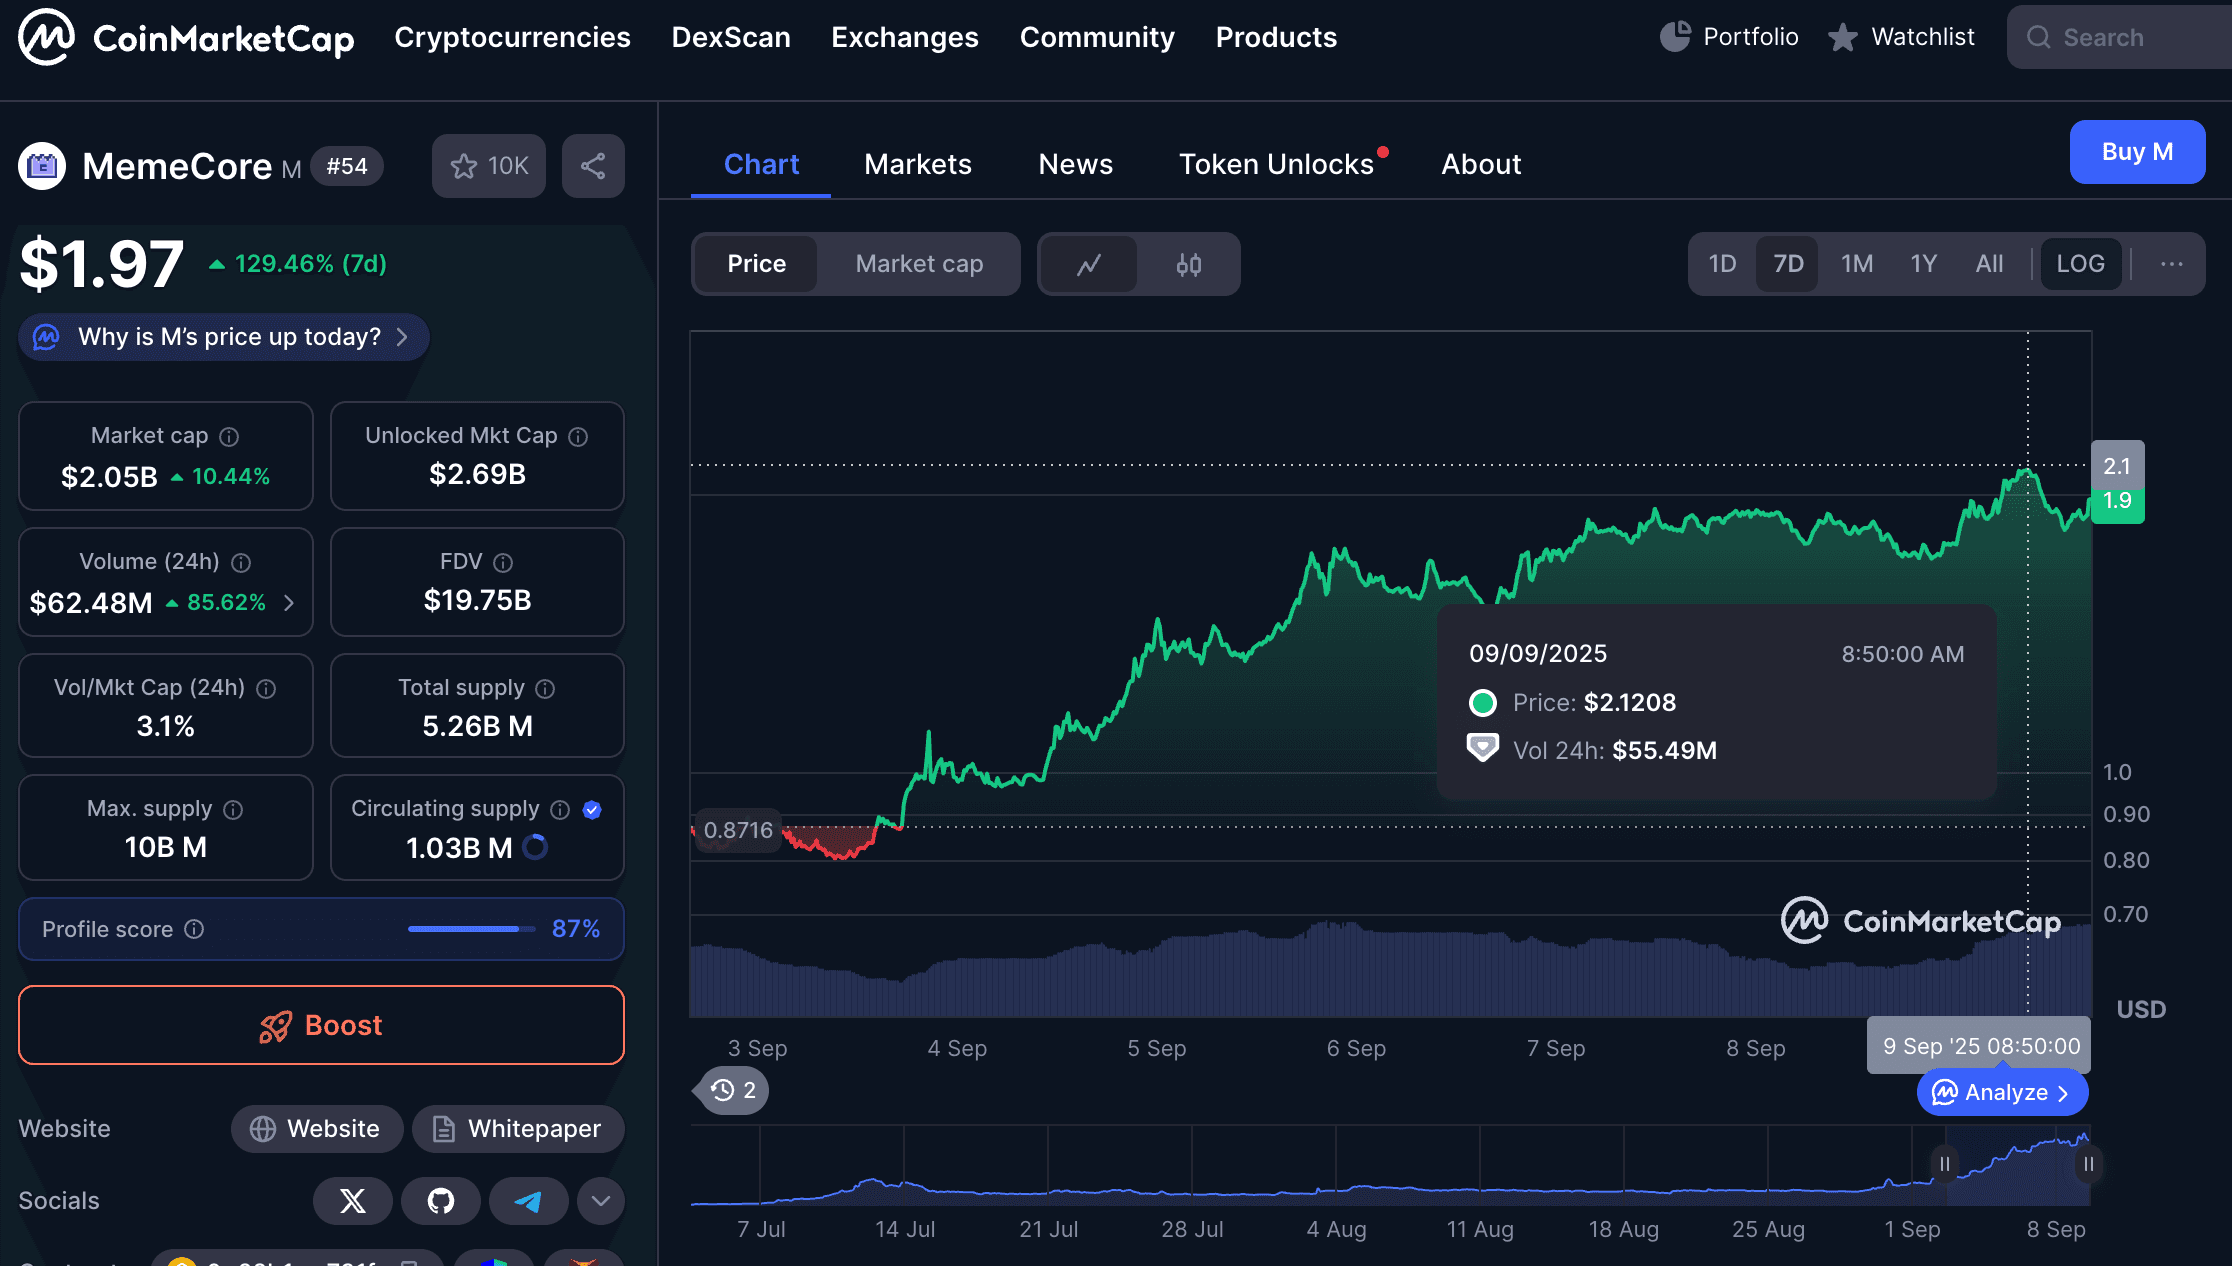Switch to the Markets tab

tap(917, 164)
